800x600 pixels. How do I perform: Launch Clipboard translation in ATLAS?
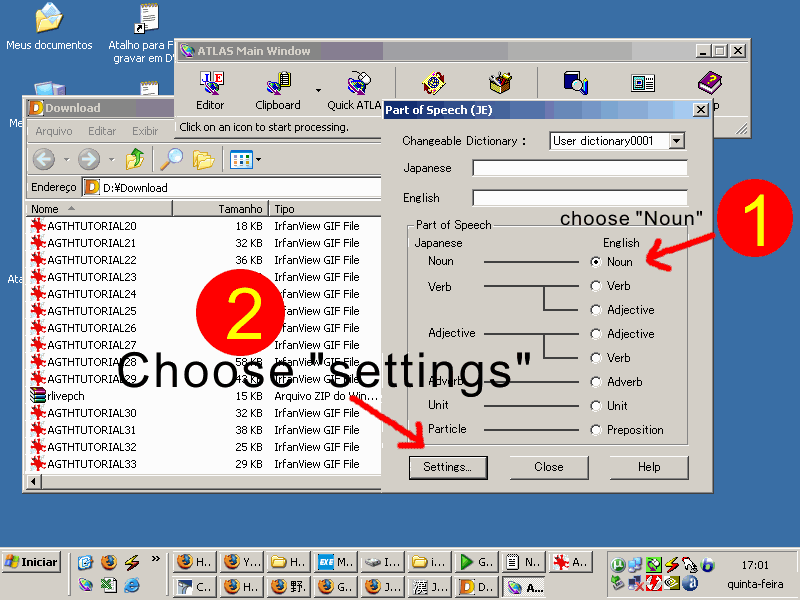278,90
